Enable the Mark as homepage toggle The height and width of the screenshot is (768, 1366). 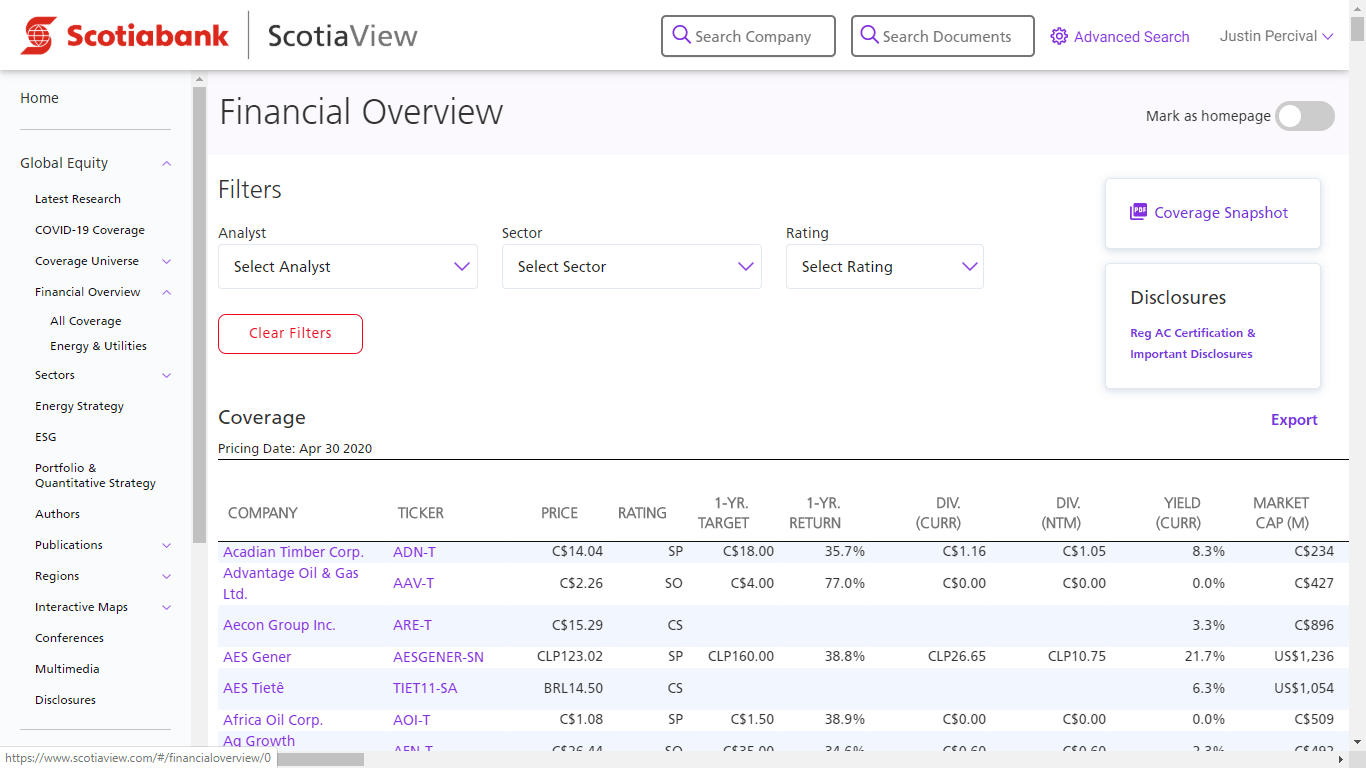click(1303, 116)
